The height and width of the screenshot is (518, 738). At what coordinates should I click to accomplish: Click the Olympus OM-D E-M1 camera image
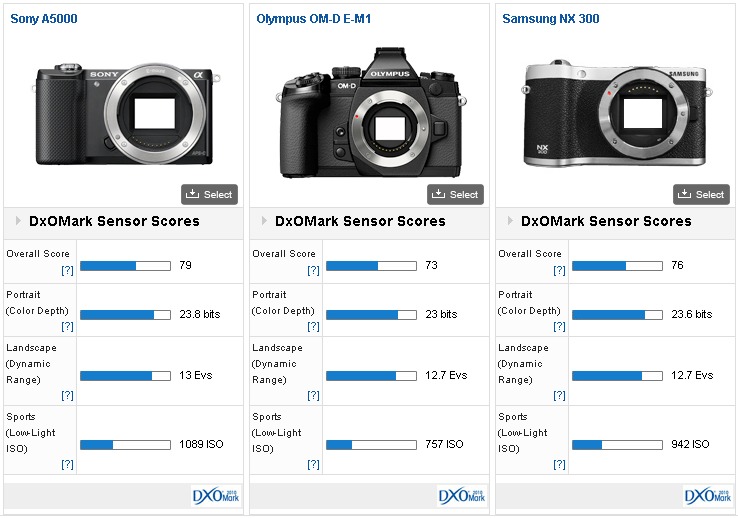click(370, 112)
